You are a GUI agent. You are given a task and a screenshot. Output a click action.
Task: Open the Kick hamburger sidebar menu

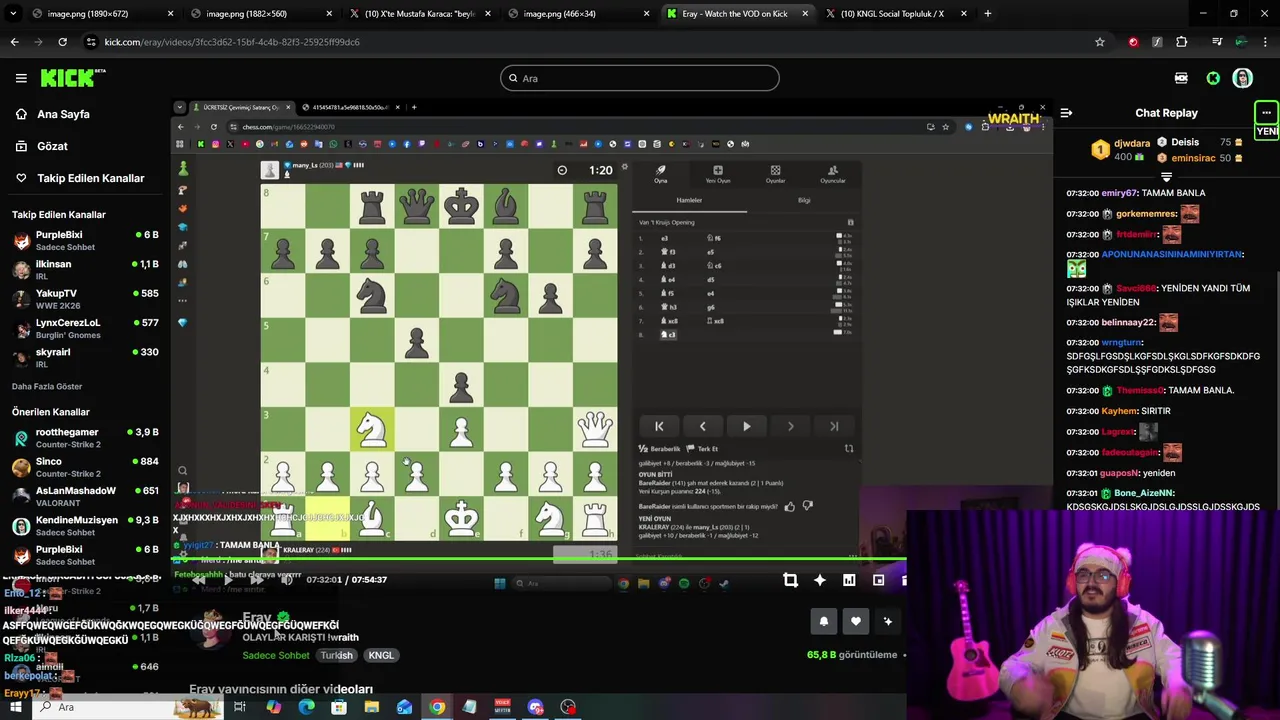(21, 78)
